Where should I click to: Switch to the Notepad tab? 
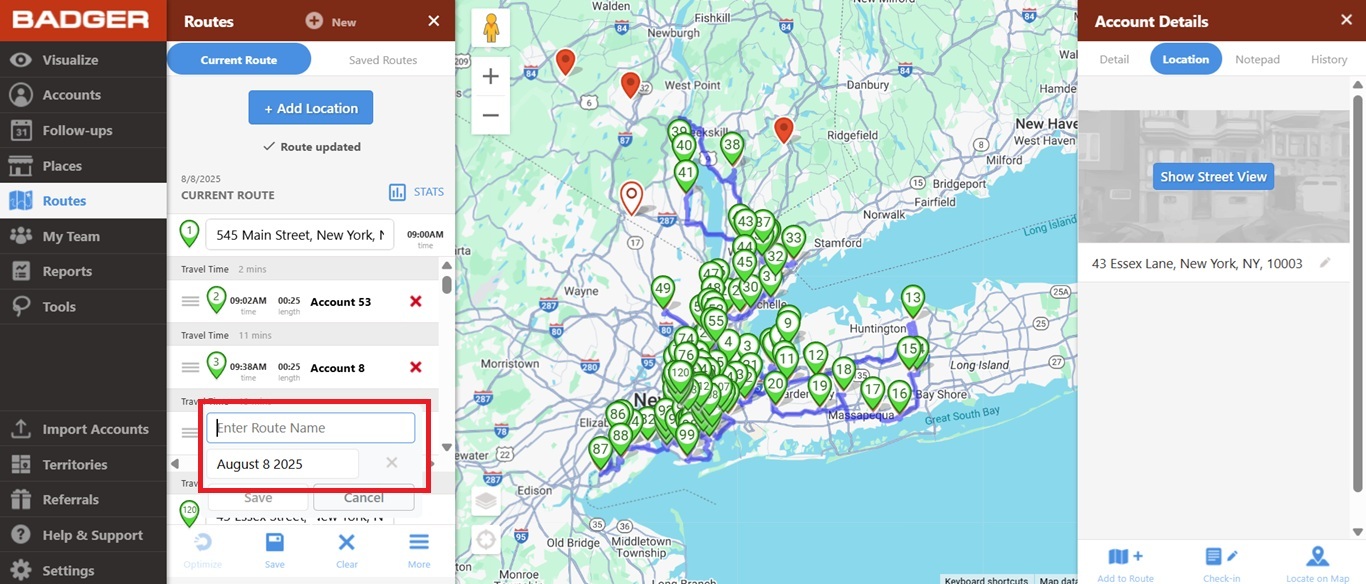(x=1257, y=60)
